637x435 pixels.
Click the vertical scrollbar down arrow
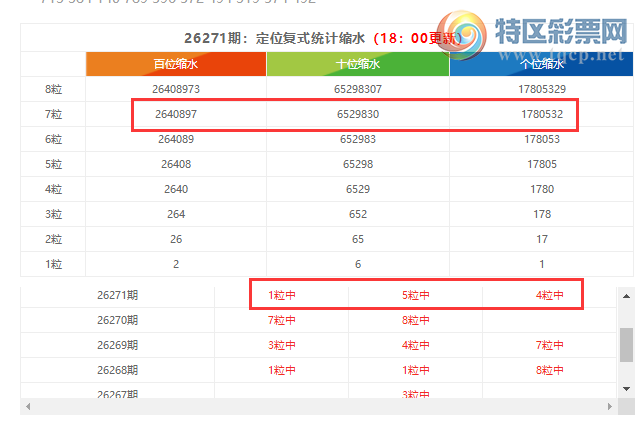[x=626, y=389]
